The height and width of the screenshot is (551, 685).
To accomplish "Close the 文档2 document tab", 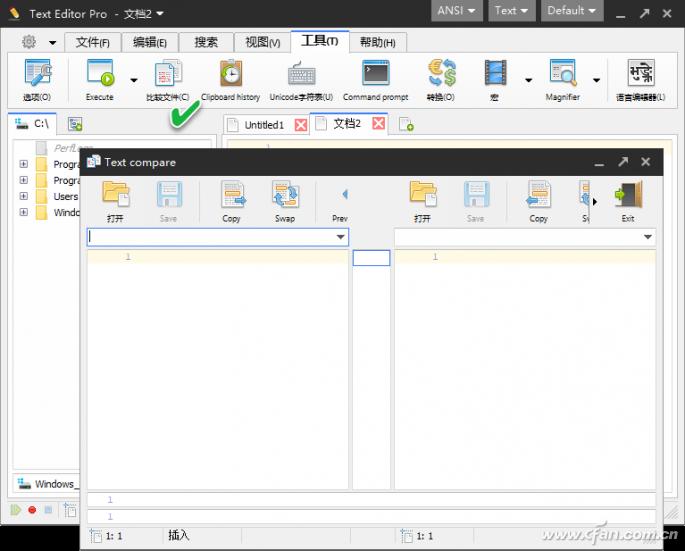I will [x=379, y=124].
